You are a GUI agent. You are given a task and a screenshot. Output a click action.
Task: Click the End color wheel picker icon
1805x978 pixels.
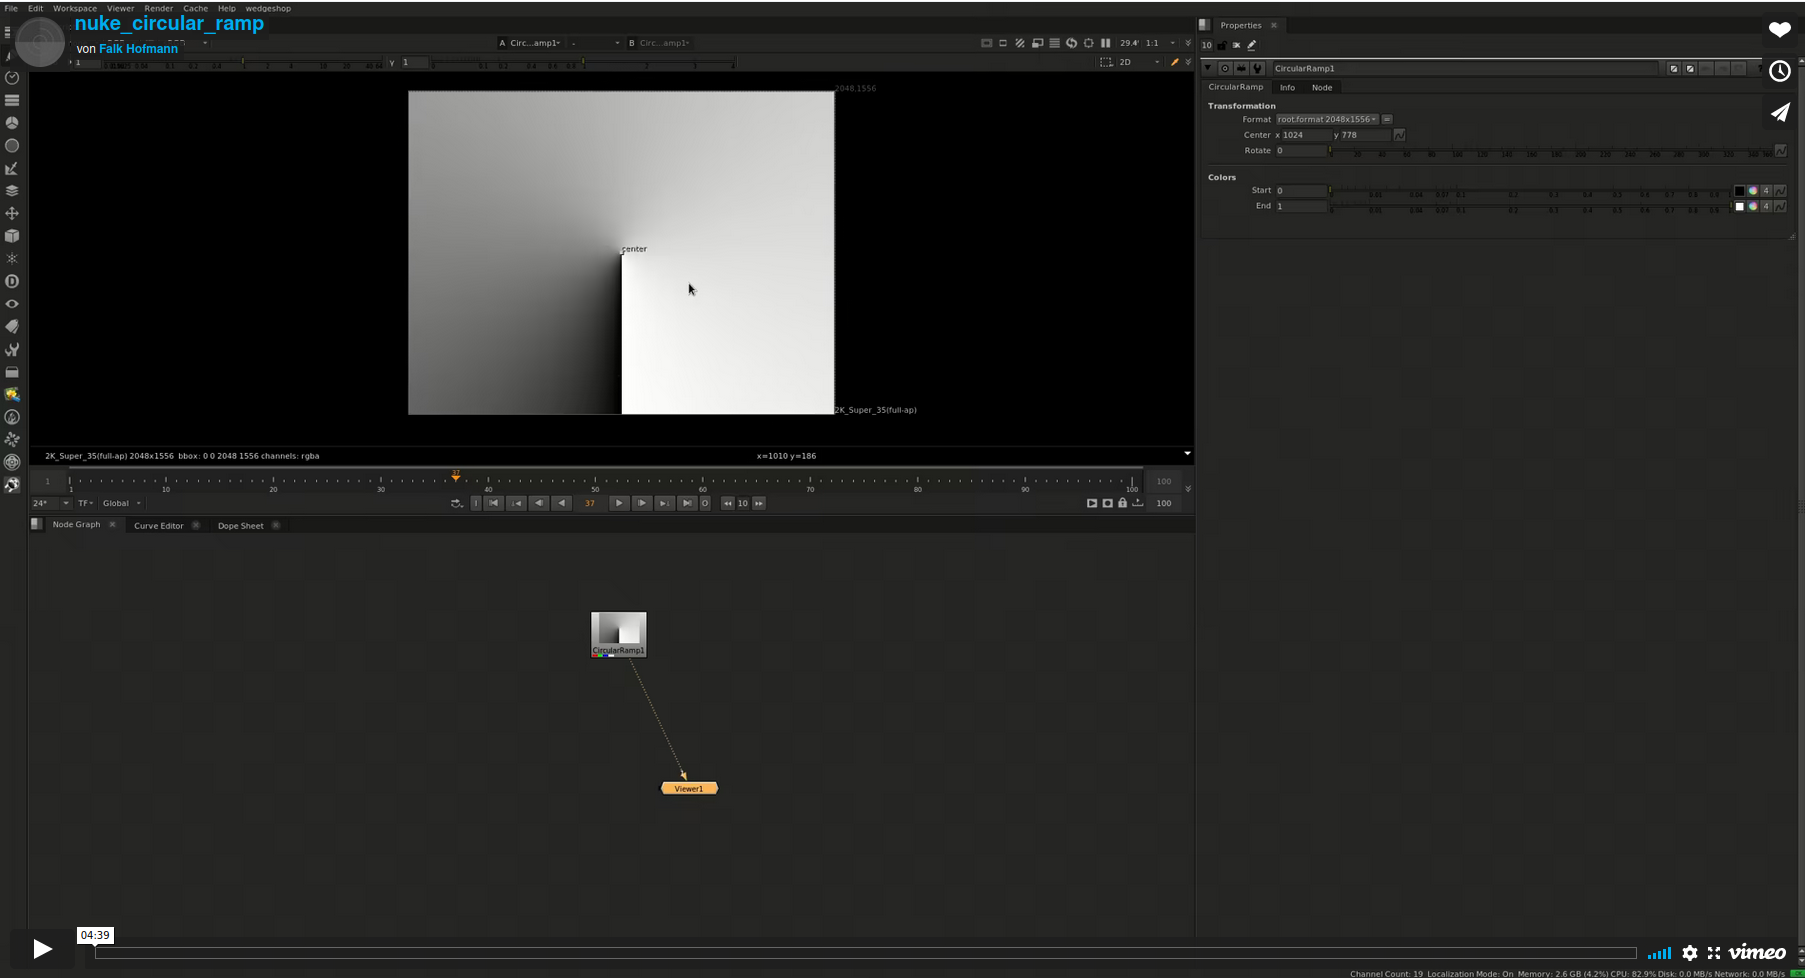pos(1752,206)
